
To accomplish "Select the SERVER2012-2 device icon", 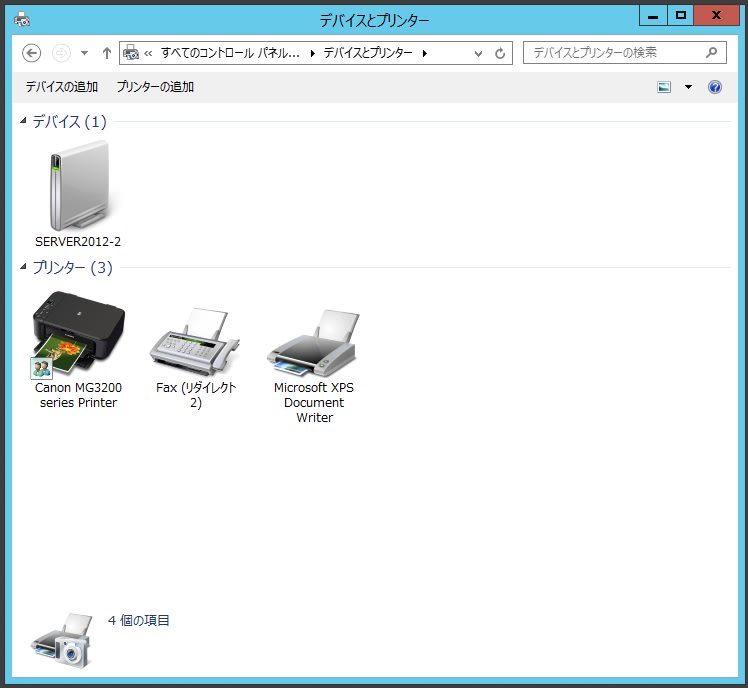I will [79, 185].
